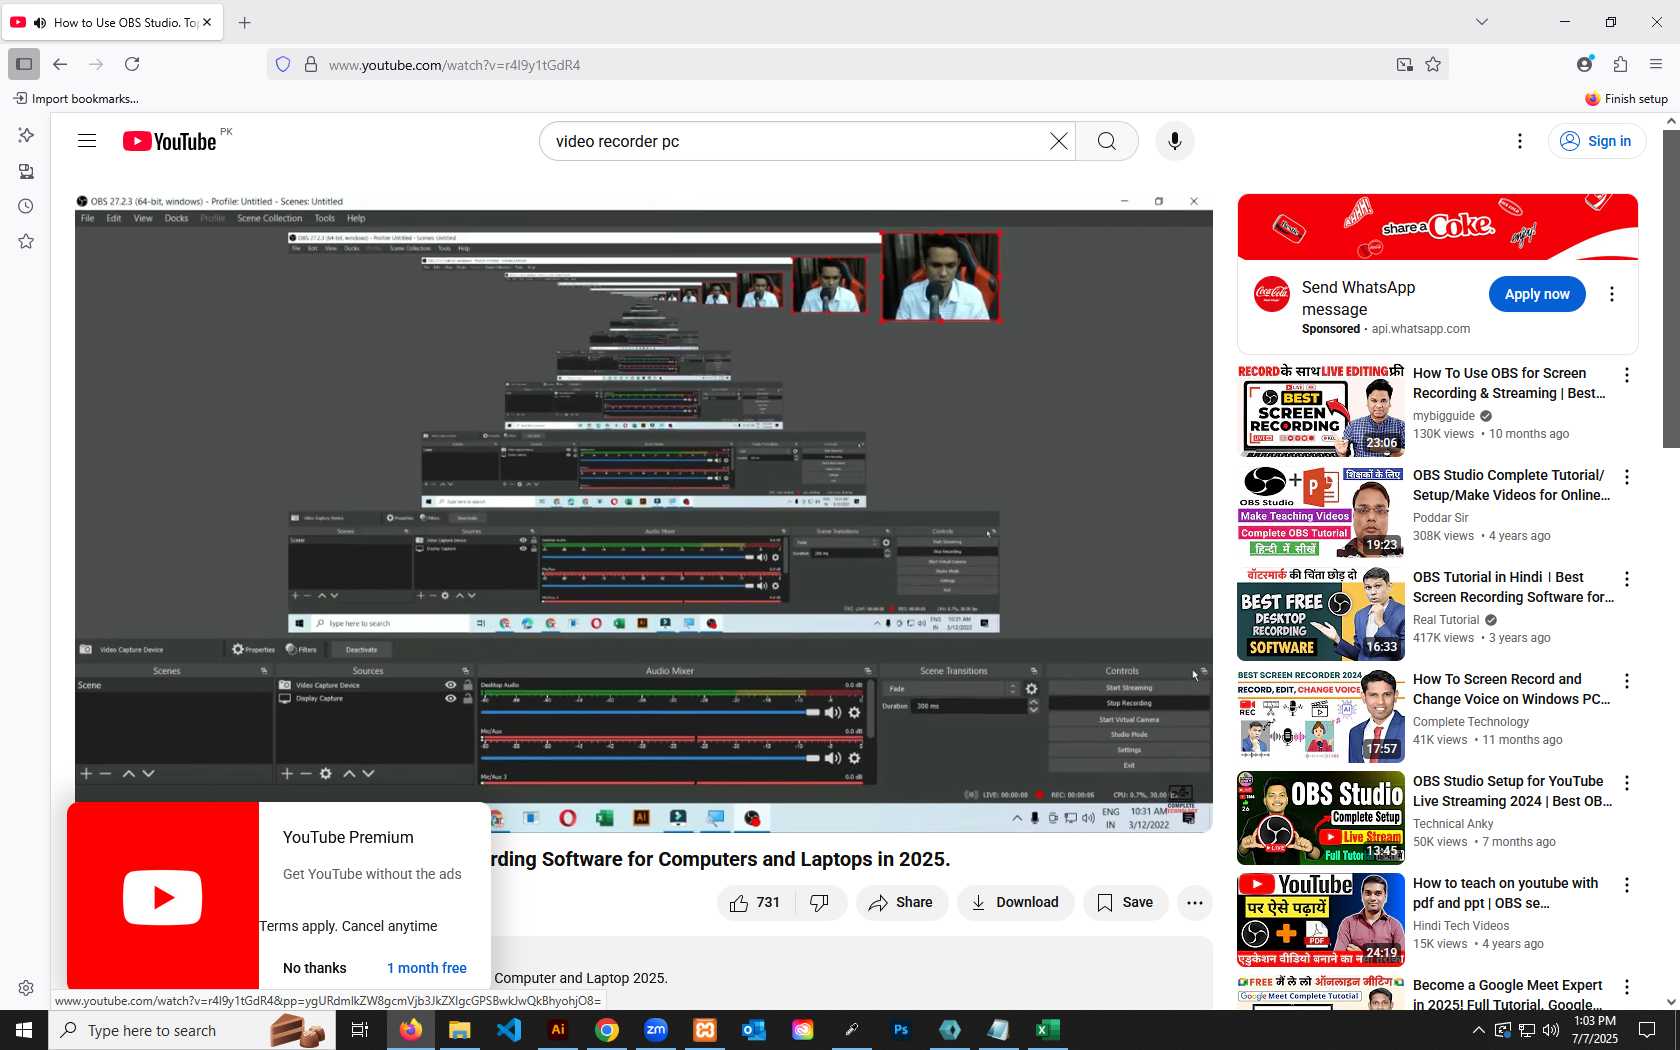Open options for Coke ad
This screenshot has width=1680, height=1050.
(x=1611, y=294)
